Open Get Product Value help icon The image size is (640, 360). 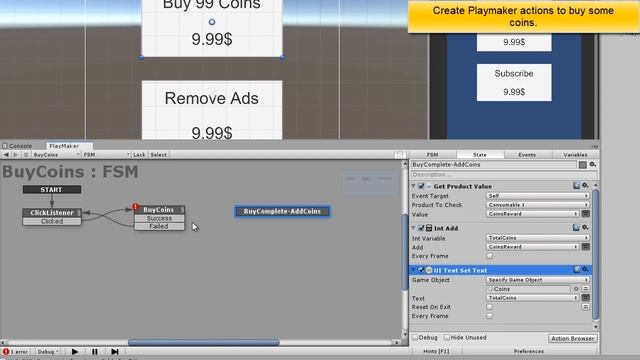pyautogui.click(x=576, y=186)
